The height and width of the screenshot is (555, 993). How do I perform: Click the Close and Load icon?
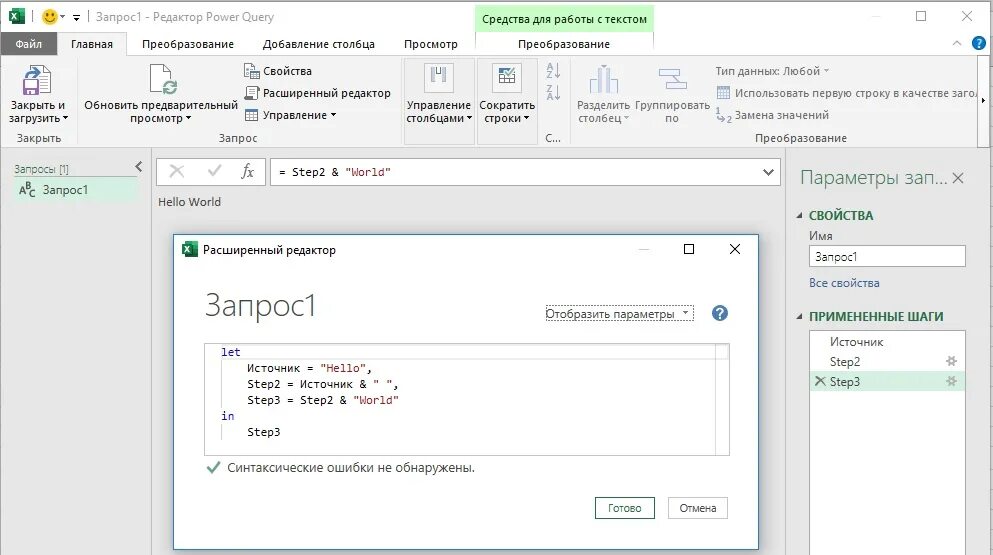[37, 80]
